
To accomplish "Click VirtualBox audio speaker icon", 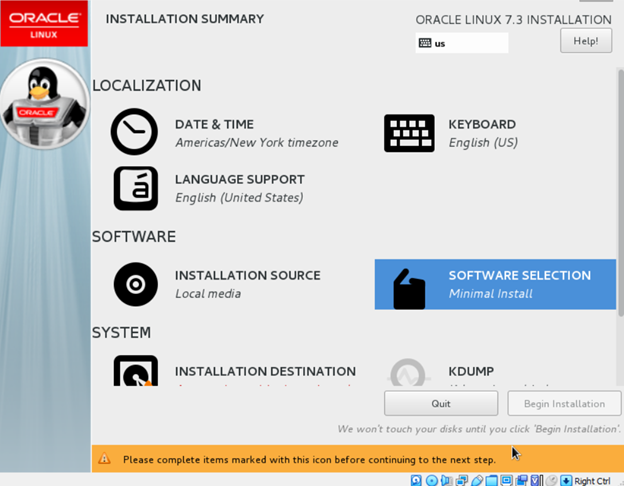I will 446,480.
